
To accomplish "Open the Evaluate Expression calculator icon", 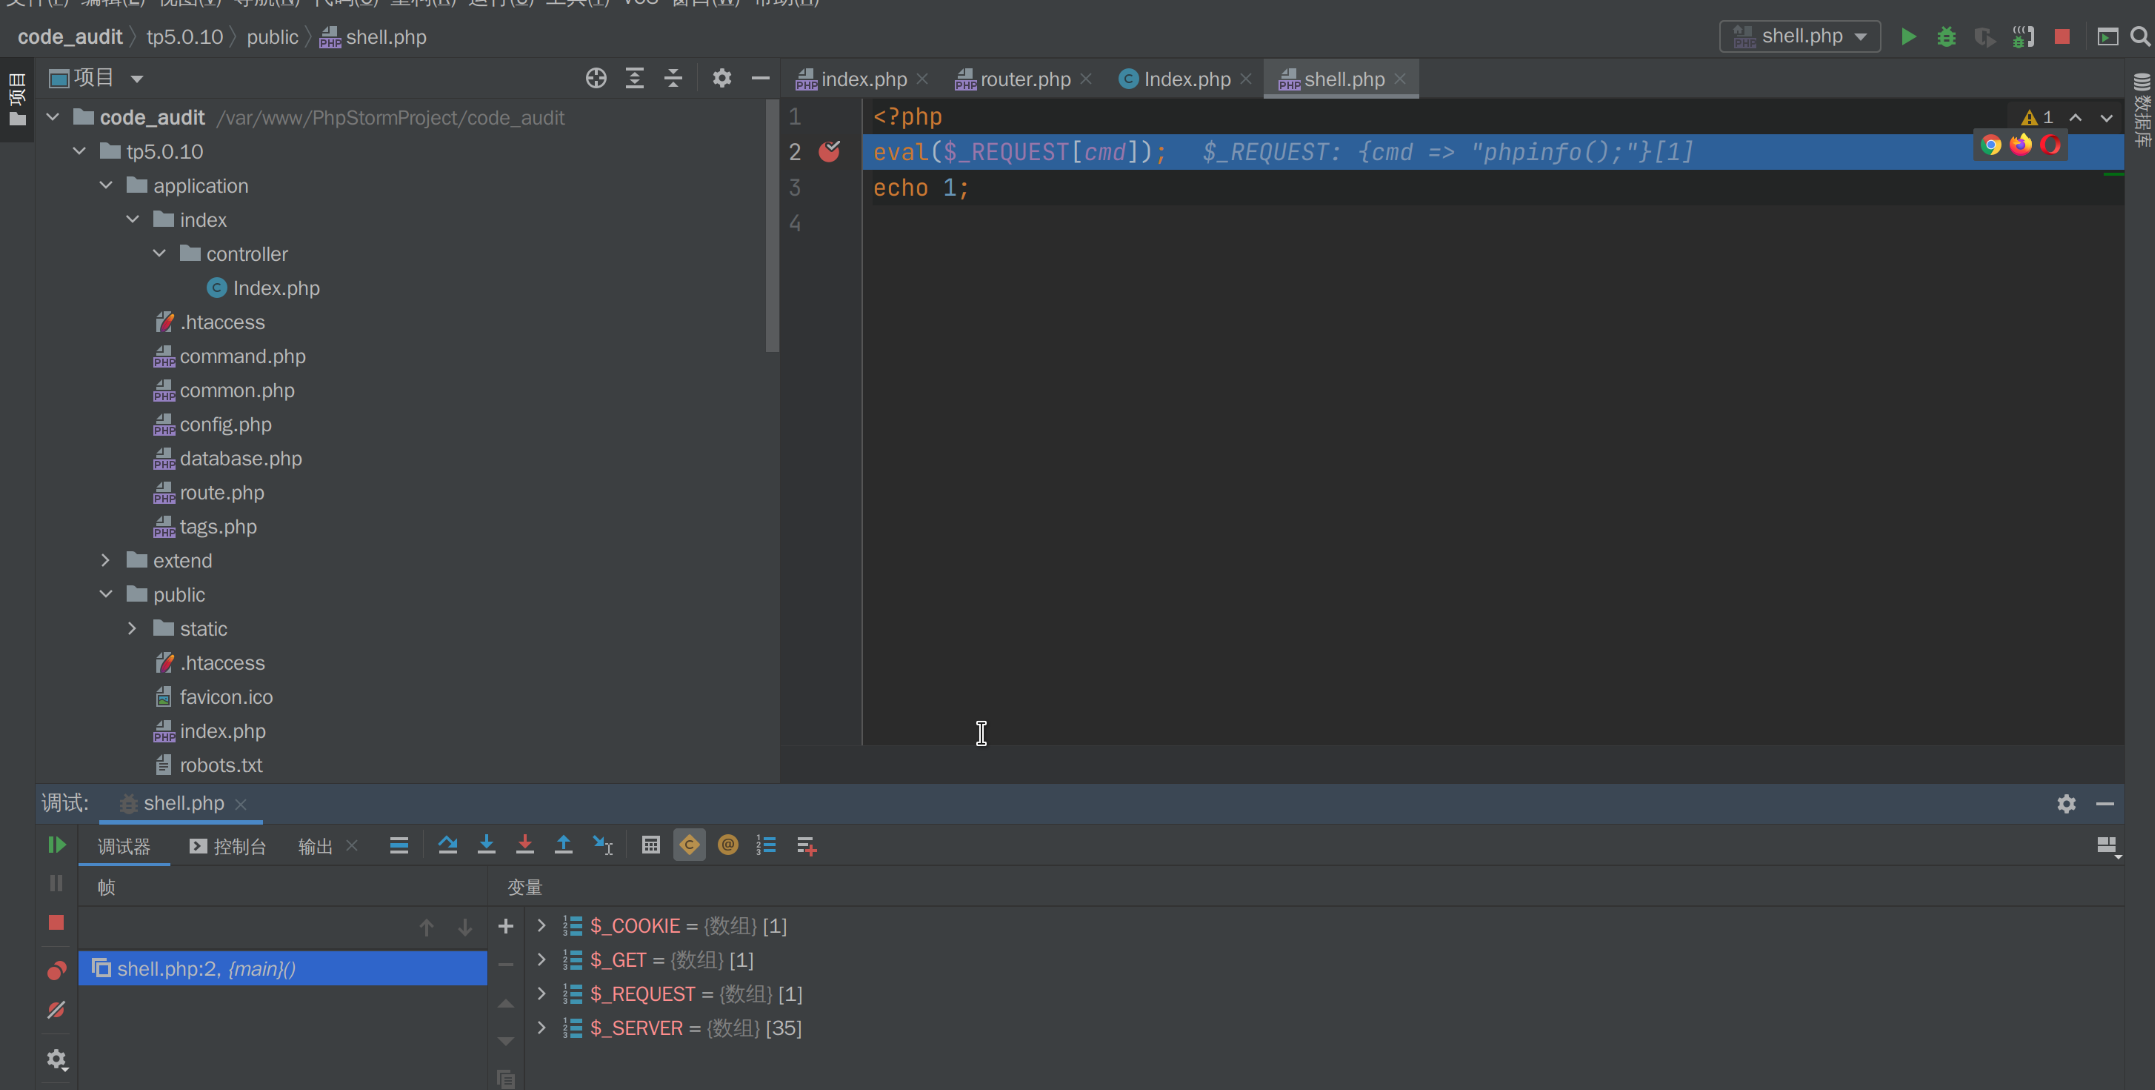I will tap(651, 846).
